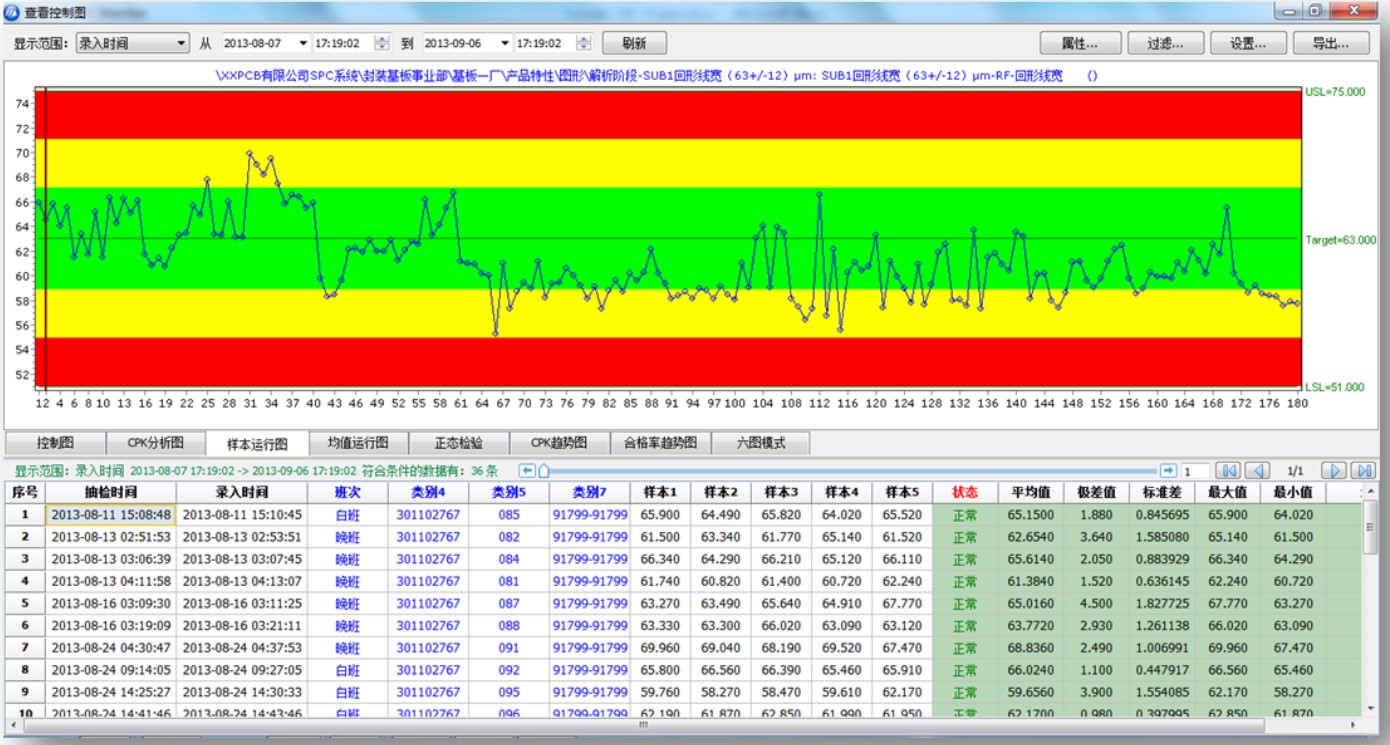Click sample value 69.960 in row 7
The image size is (1390, 745).
[660, 648]
